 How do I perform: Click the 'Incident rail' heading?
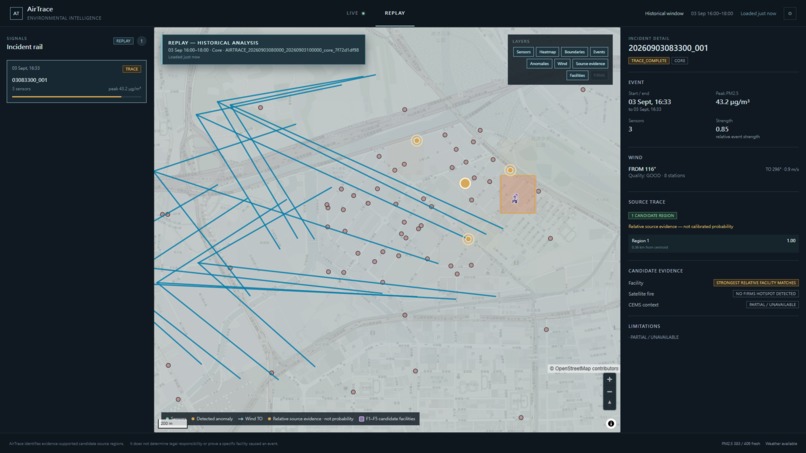[x=25, y=47]
